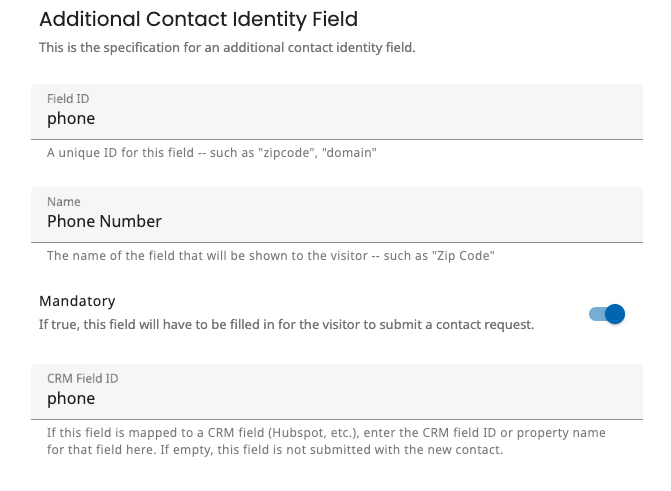Click the 'Mandatory' setting label
Screen dimensions: 671x491
77,301
